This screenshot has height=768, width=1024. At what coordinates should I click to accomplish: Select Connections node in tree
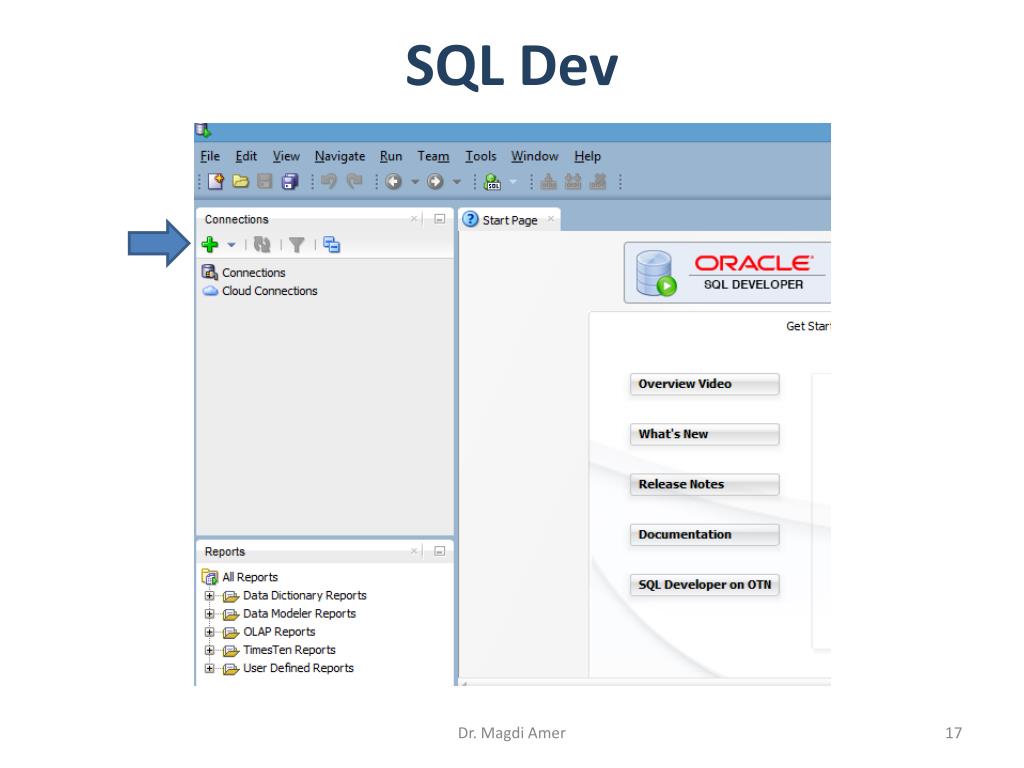click(253, 272)
